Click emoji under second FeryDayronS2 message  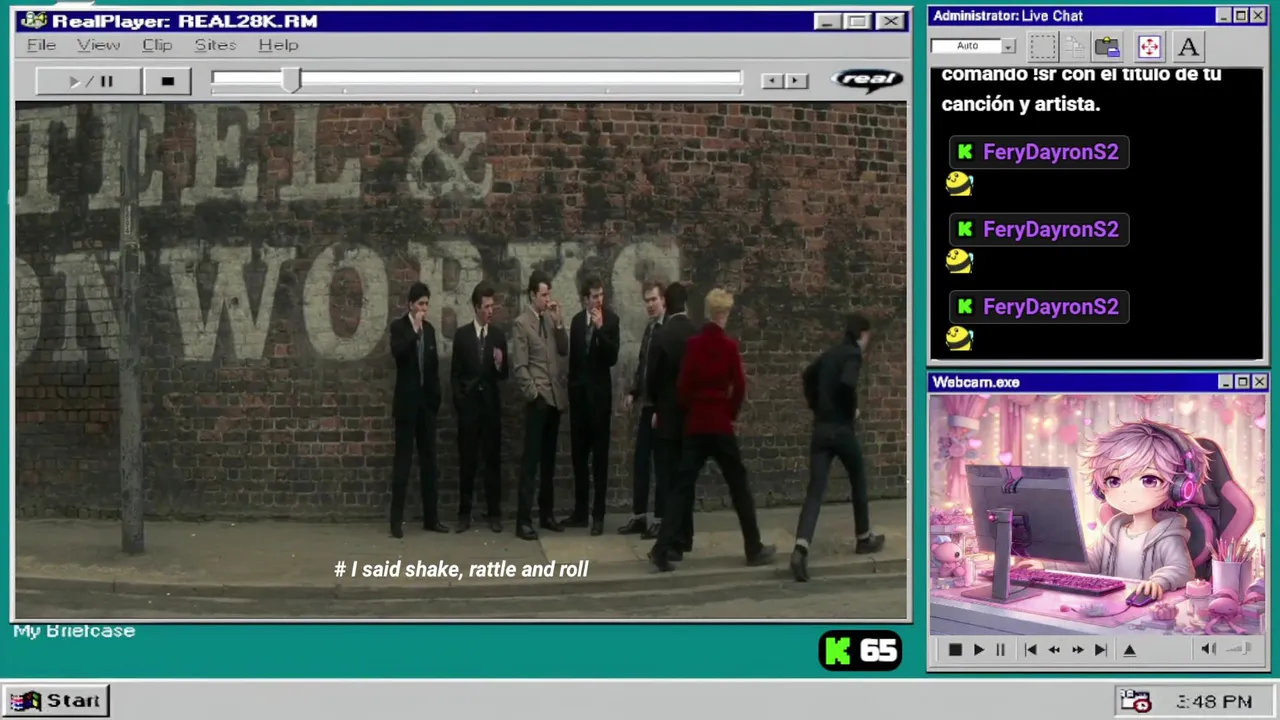point(959,261)
